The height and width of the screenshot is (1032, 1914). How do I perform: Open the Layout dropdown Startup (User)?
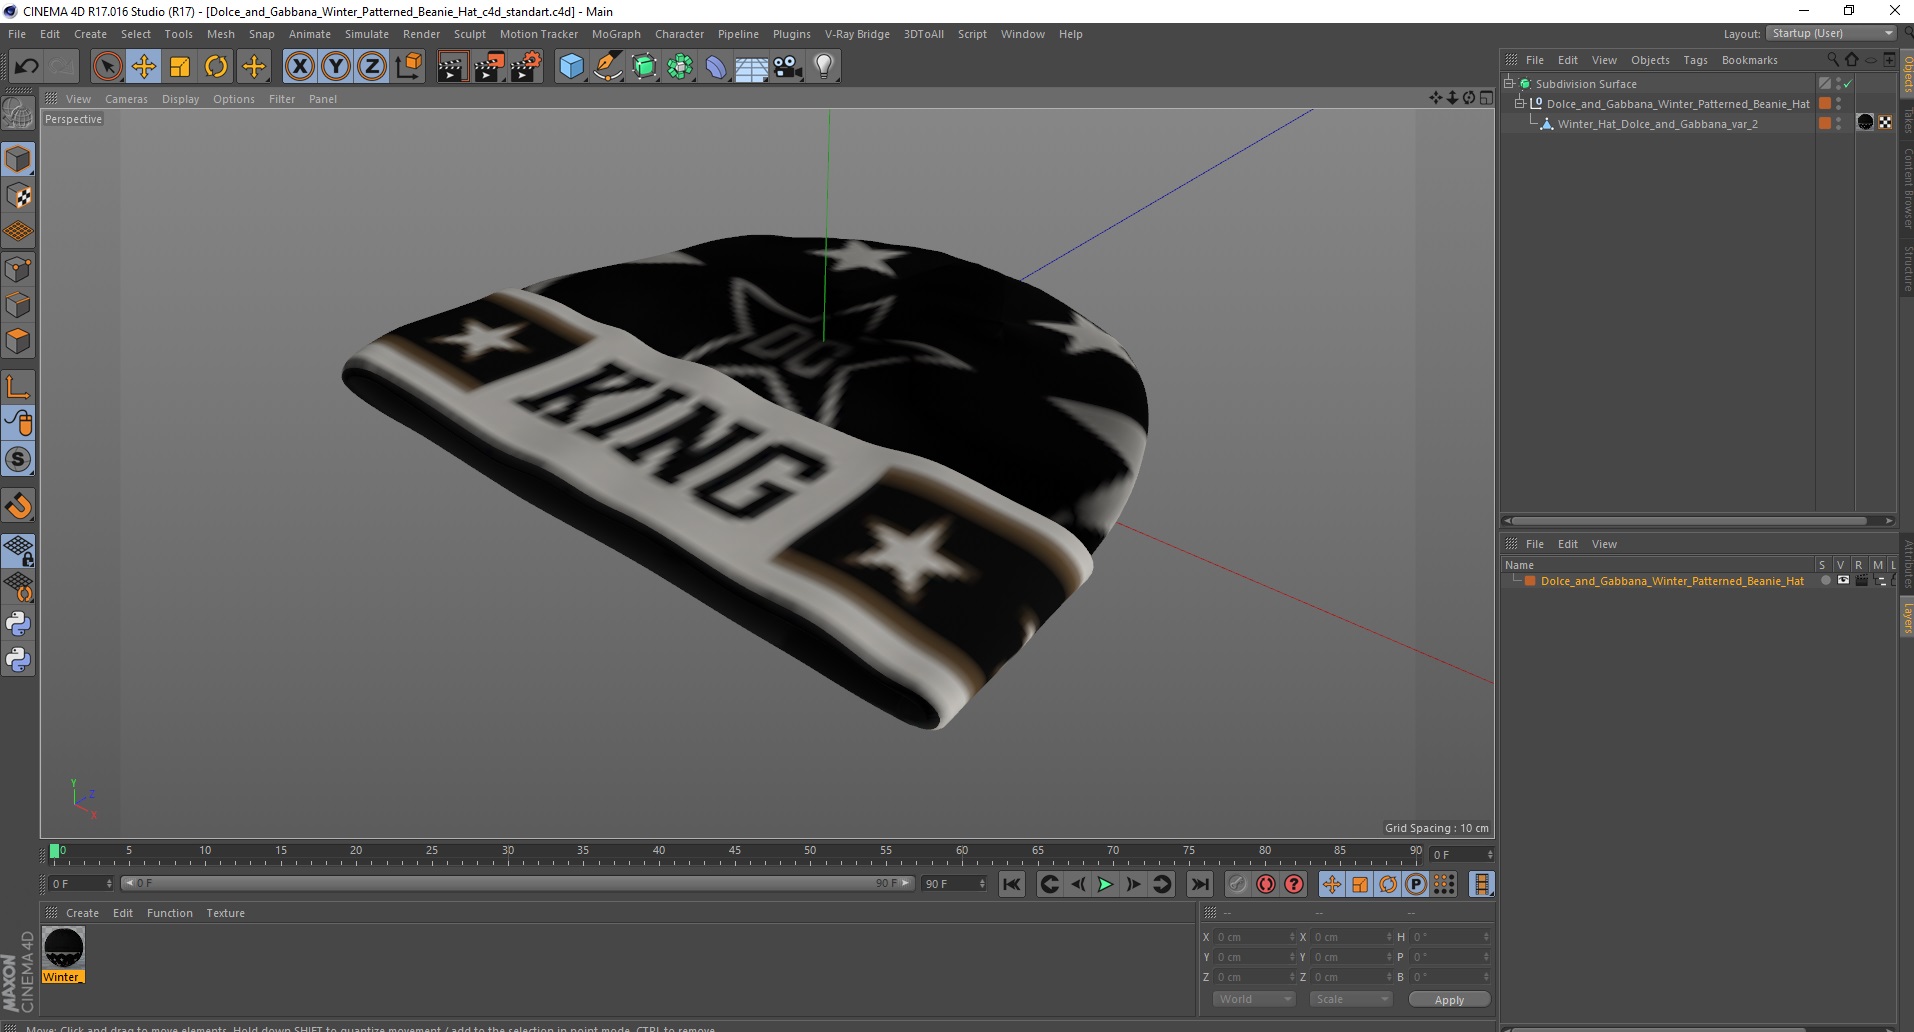(x=1831, y=33)
